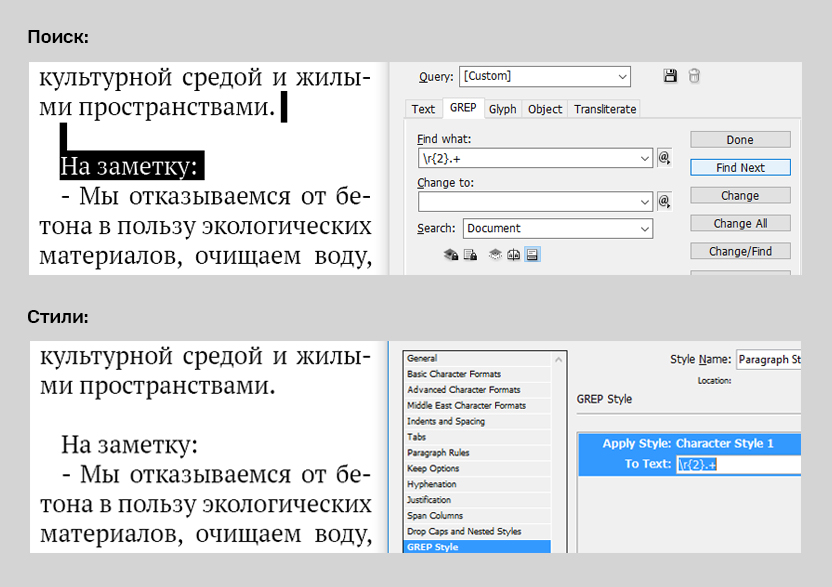Open the Query dropdown showing [Custom]
Image resolution: width=832 pixels, height=587 pixels.
click(x=545, y=76)
